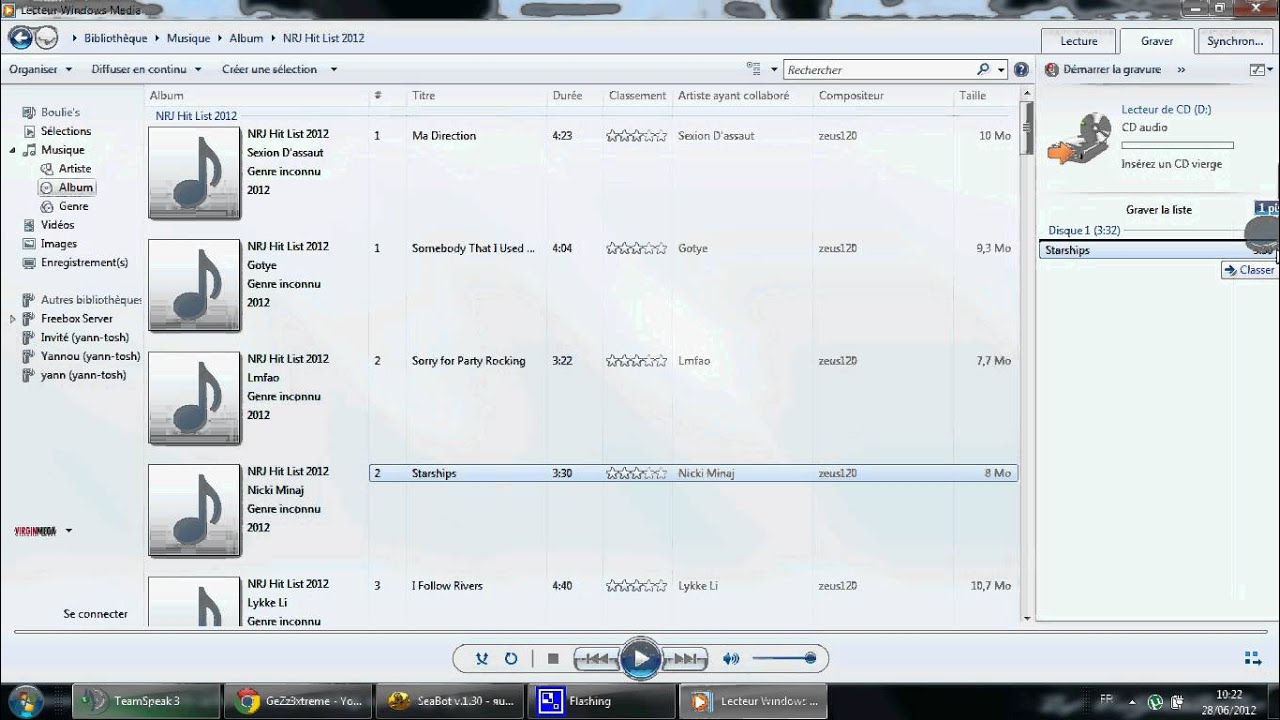The image size is (1280, 720).
Task: Click the CD burner drive icon
Action: [x=1080, y=139]
